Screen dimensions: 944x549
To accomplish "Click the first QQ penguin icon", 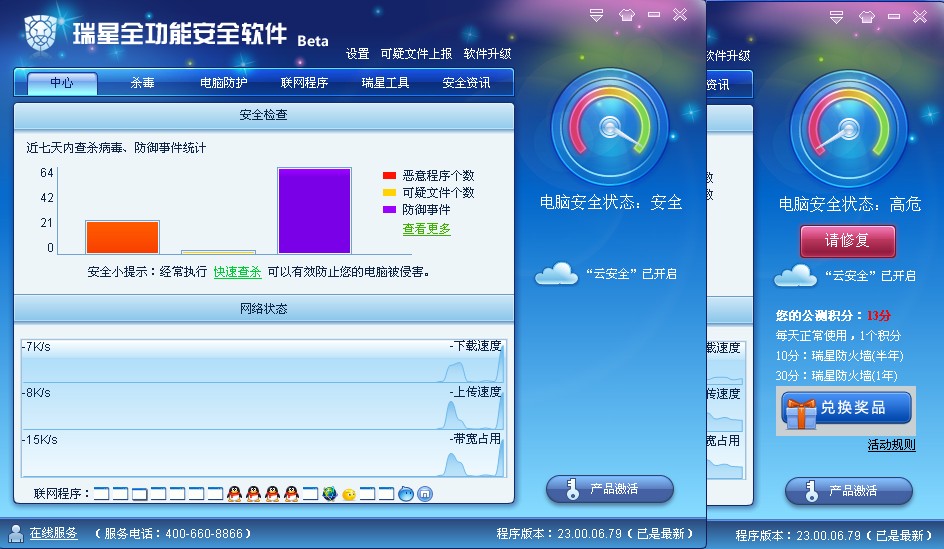I will (x=235, y=494).
